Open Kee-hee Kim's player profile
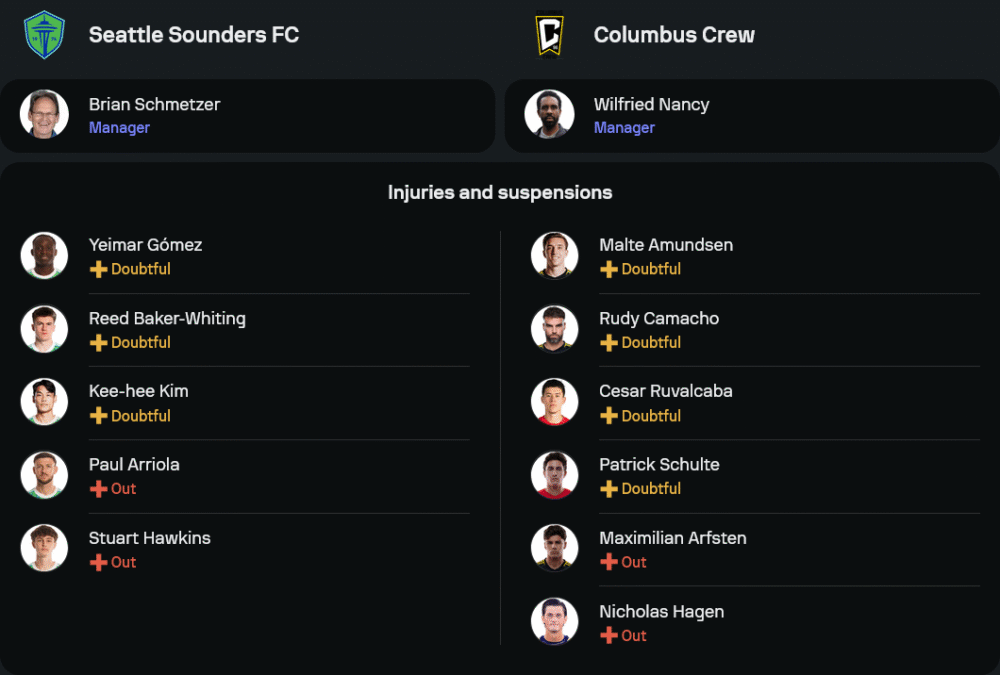The width and height of the screenshot is (1000, 675). tap(138, 391)
